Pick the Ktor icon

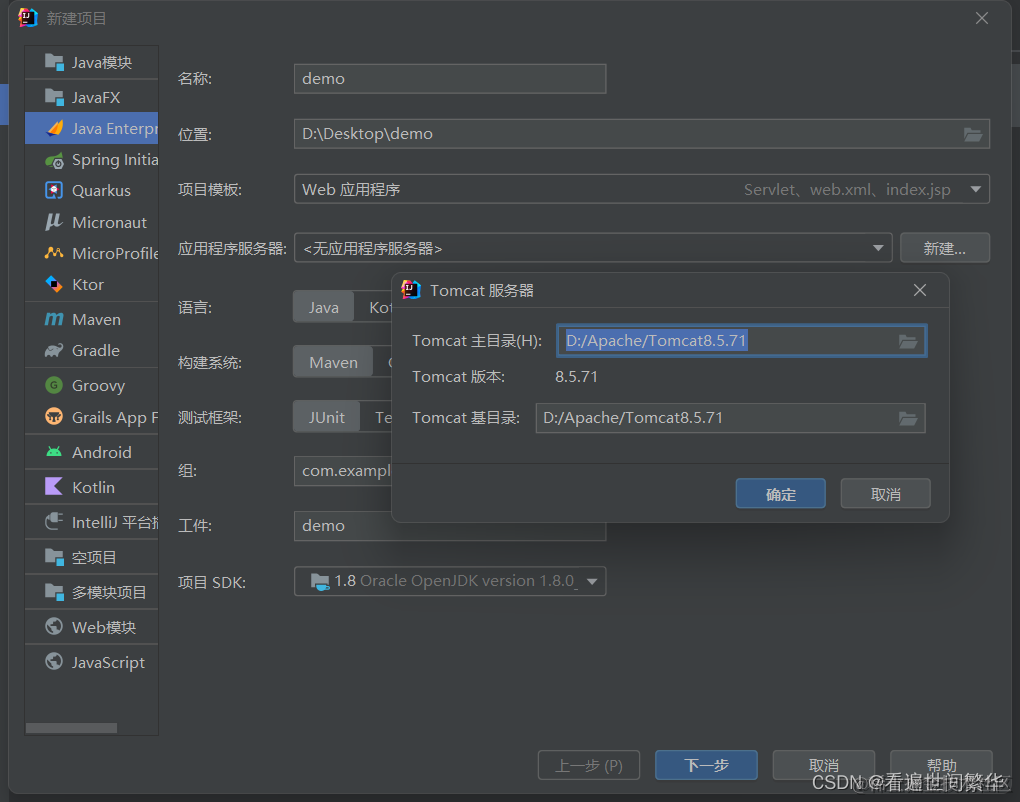54,284
